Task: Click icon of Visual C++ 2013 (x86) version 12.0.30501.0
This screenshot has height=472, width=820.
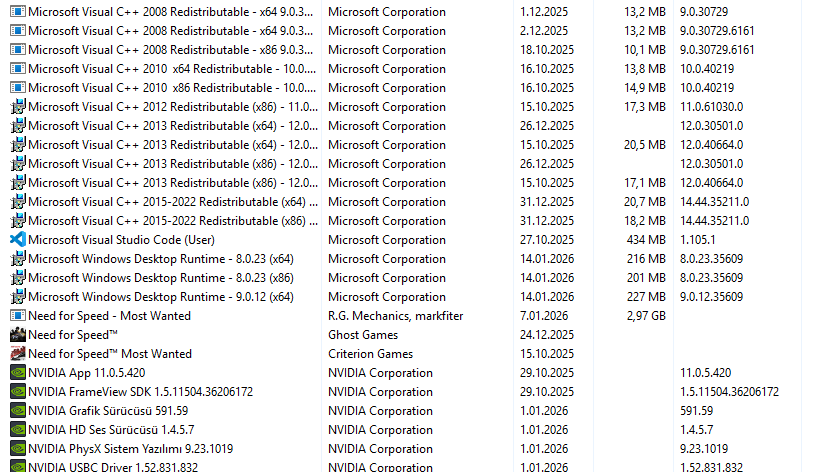Action: (x=18, y=164)
